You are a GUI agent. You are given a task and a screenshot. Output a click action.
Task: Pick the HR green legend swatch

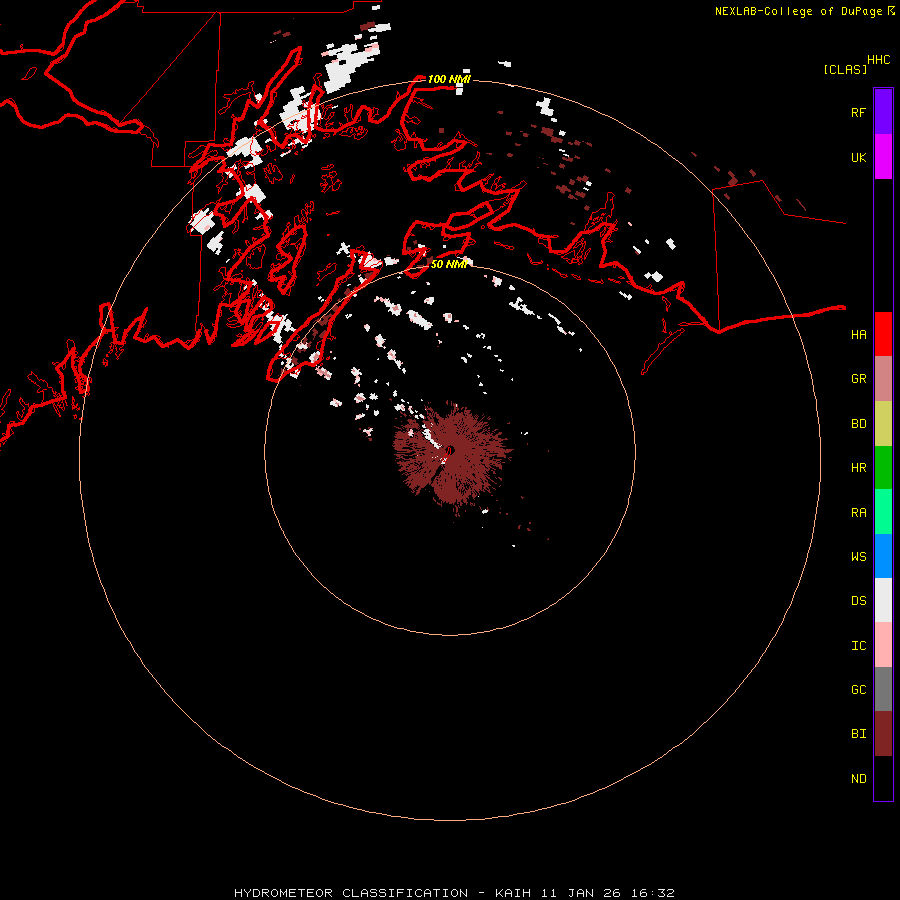coord(883,468)
